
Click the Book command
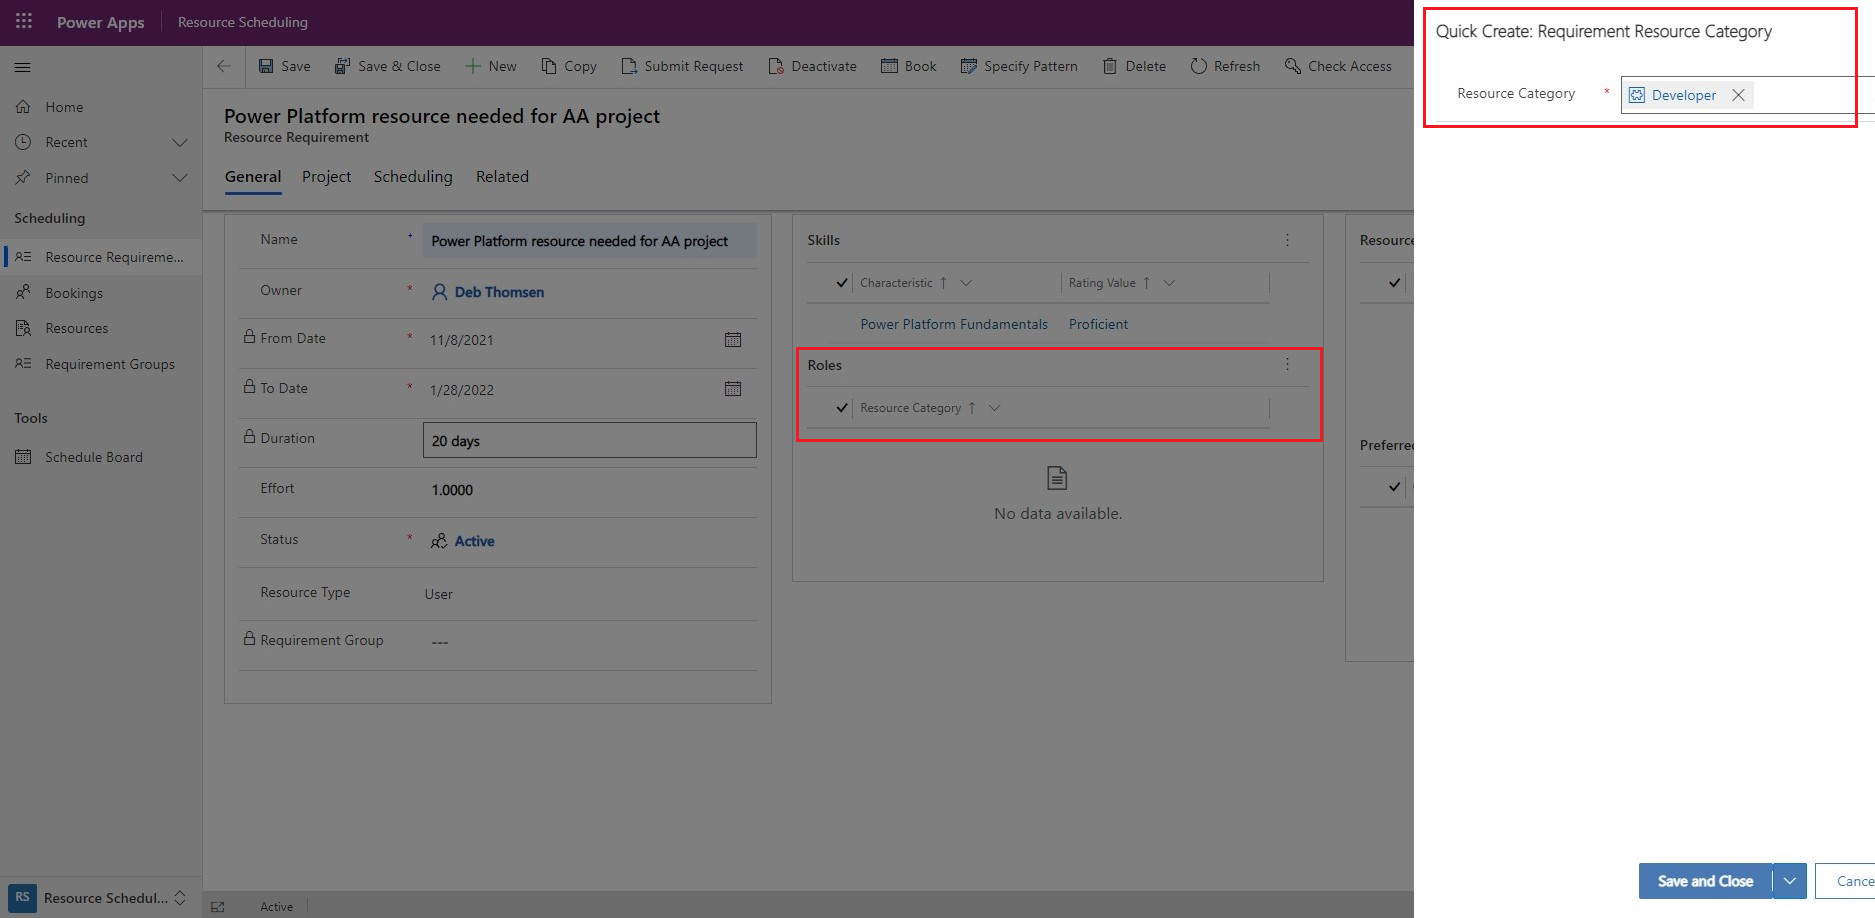point(909,66)
